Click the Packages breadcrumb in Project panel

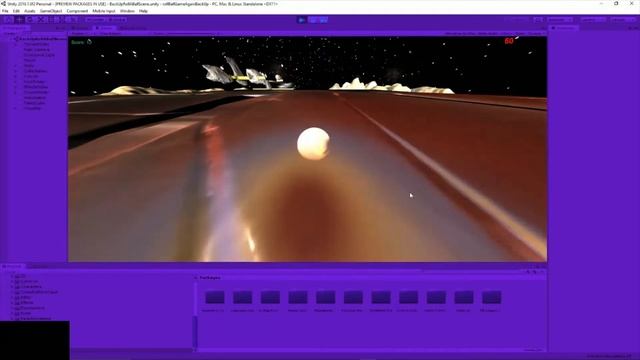[210, 278]
